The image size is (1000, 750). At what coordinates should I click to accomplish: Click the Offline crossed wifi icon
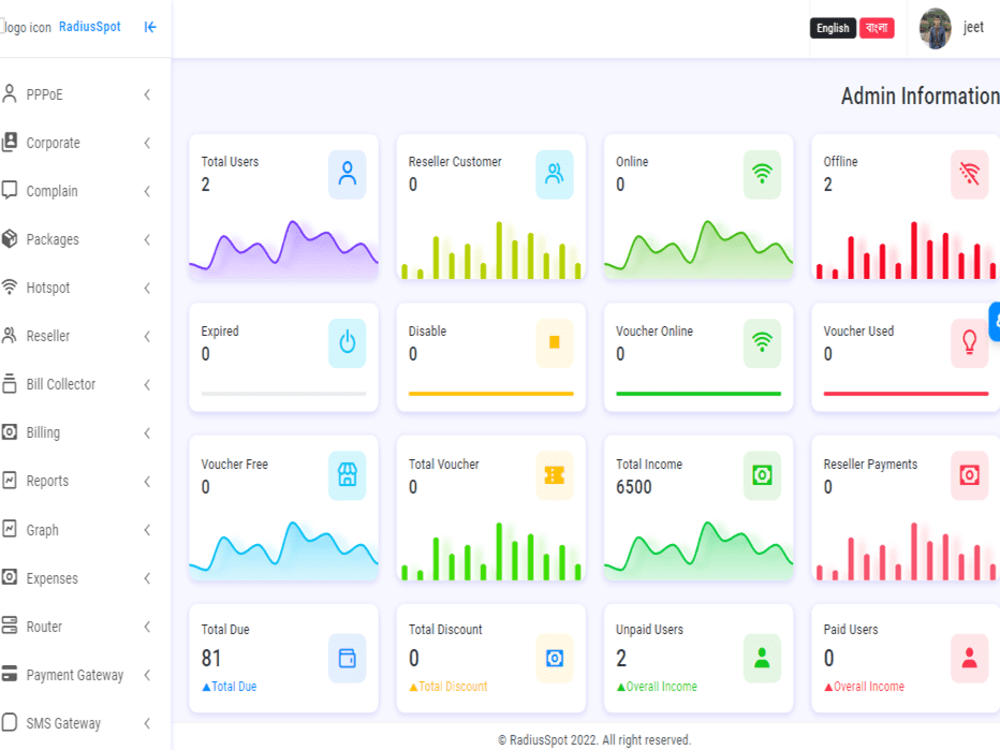tap(969, 174)
